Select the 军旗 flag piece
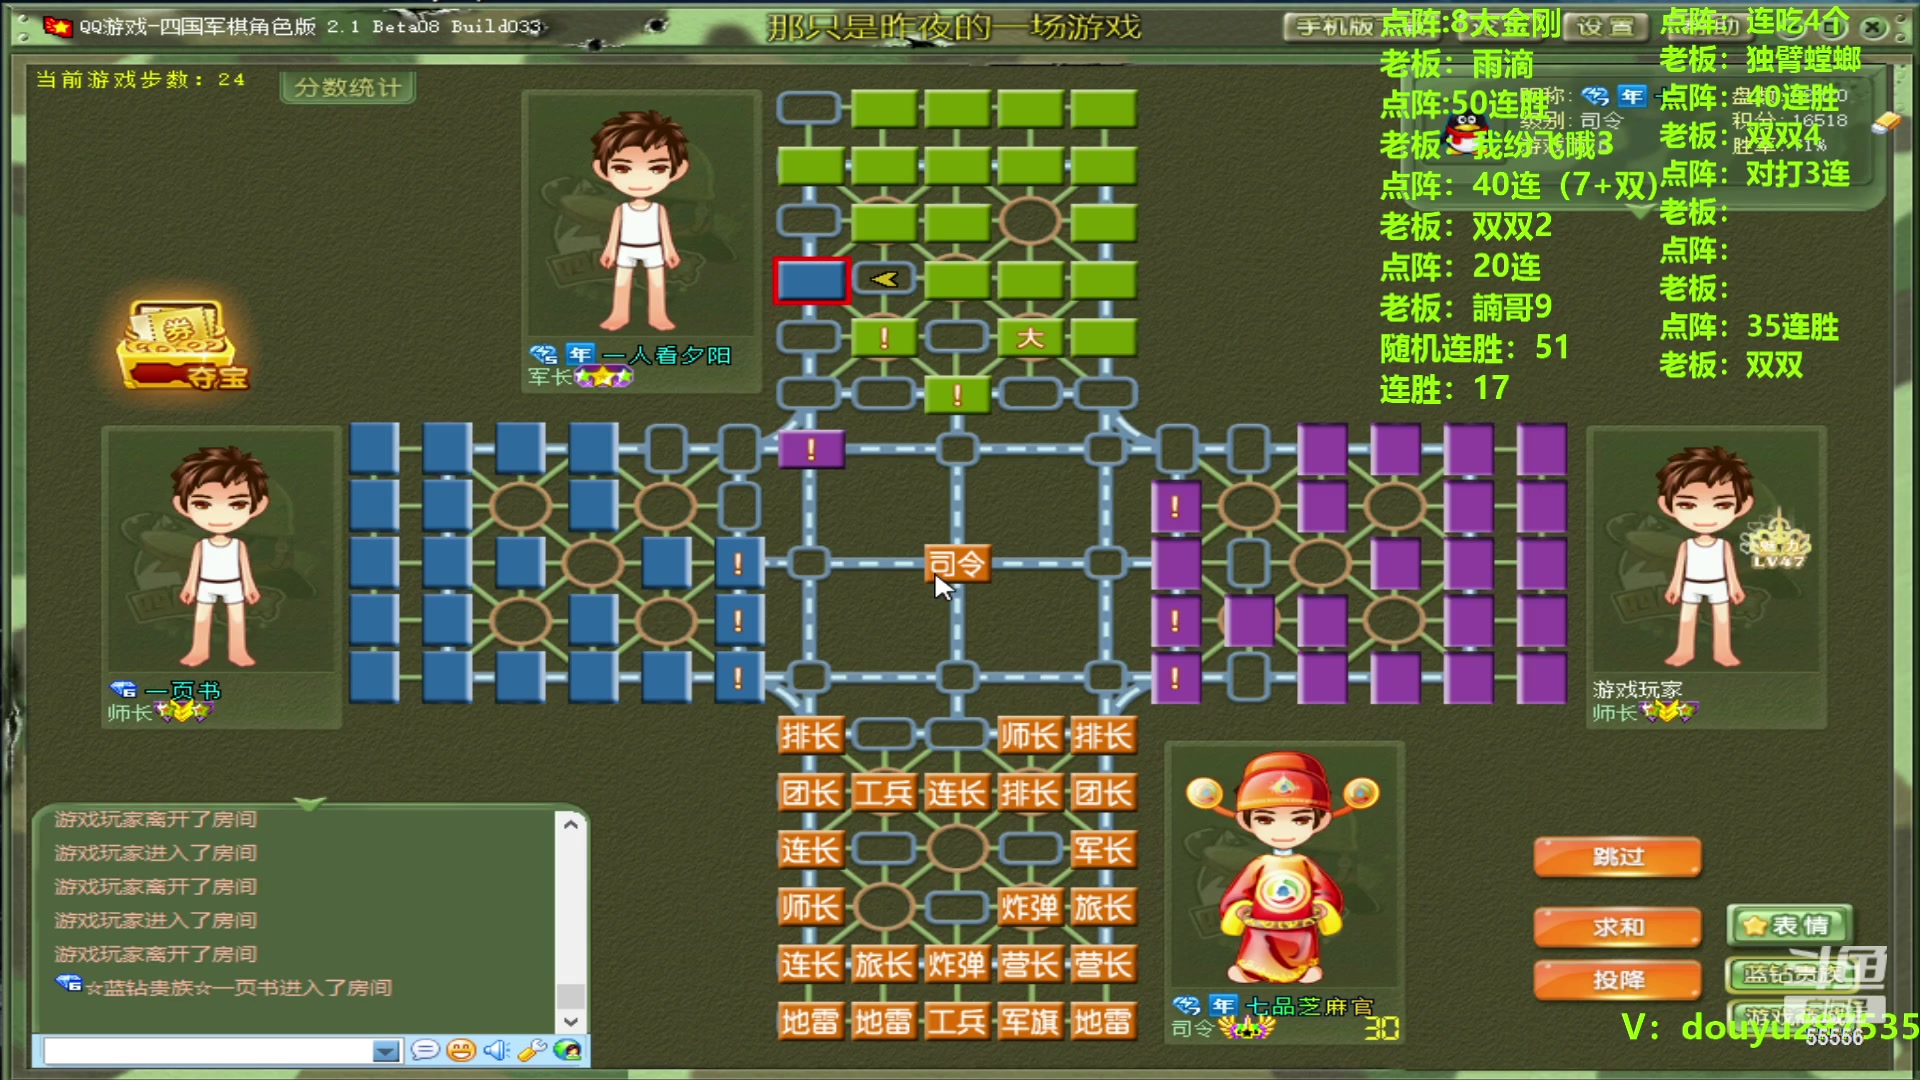 [1030, 1022]
